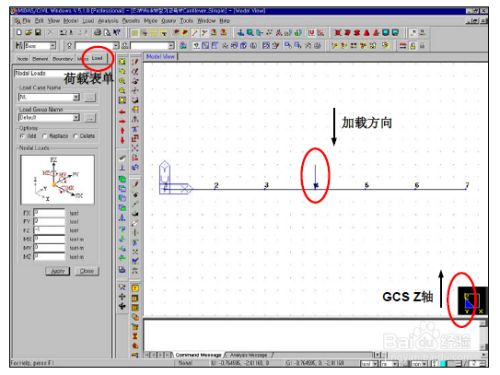Switch to the Boundary tab
The width and height of the screenshot is (500, 375).
coord(62,59)
